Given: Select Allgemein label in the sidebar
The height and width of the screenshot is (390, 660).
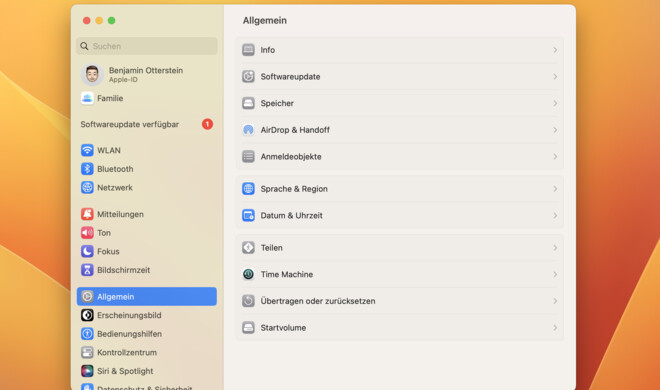Looking at the screenshot, I should coord(116,297).
